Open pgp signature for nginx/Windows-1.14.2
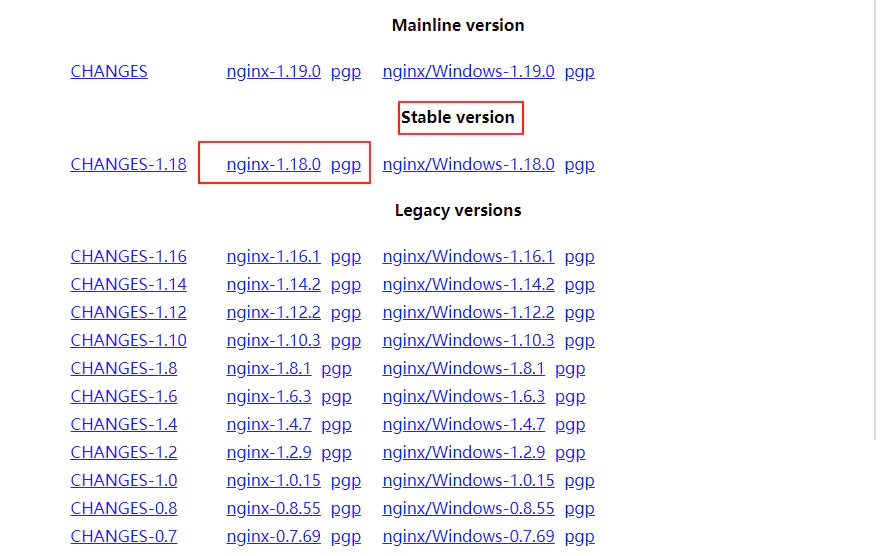The width and height of the screenshot is (880, 556). pyautogui.click(x=579, y=286)
